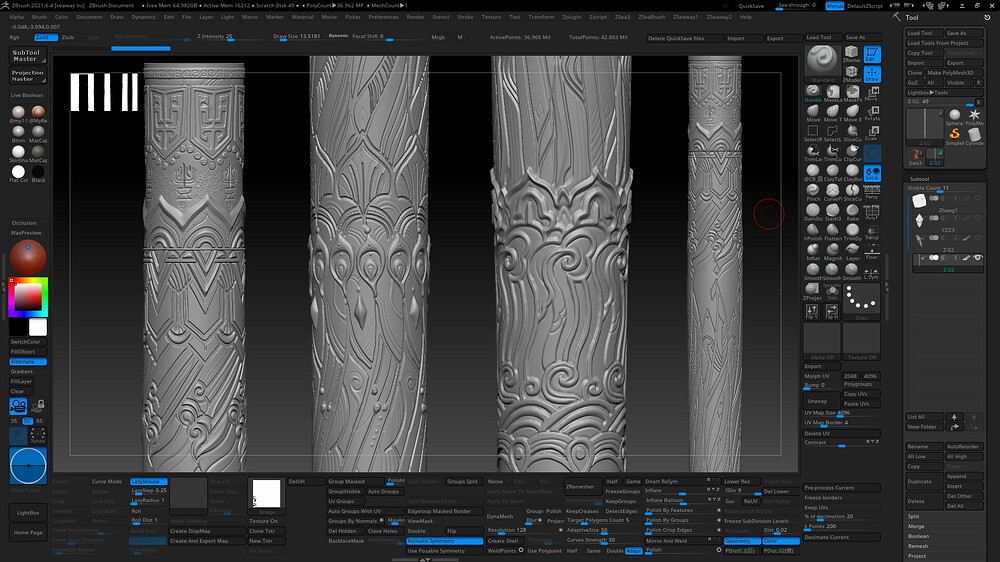Toggle Transp transparency mode
The width and height of the screenshot is (1000, 562).
pos(872,232)
